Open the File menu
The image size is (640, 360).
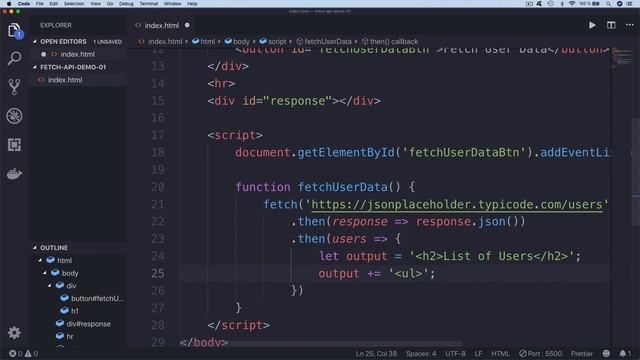click(x=40, y=4)
